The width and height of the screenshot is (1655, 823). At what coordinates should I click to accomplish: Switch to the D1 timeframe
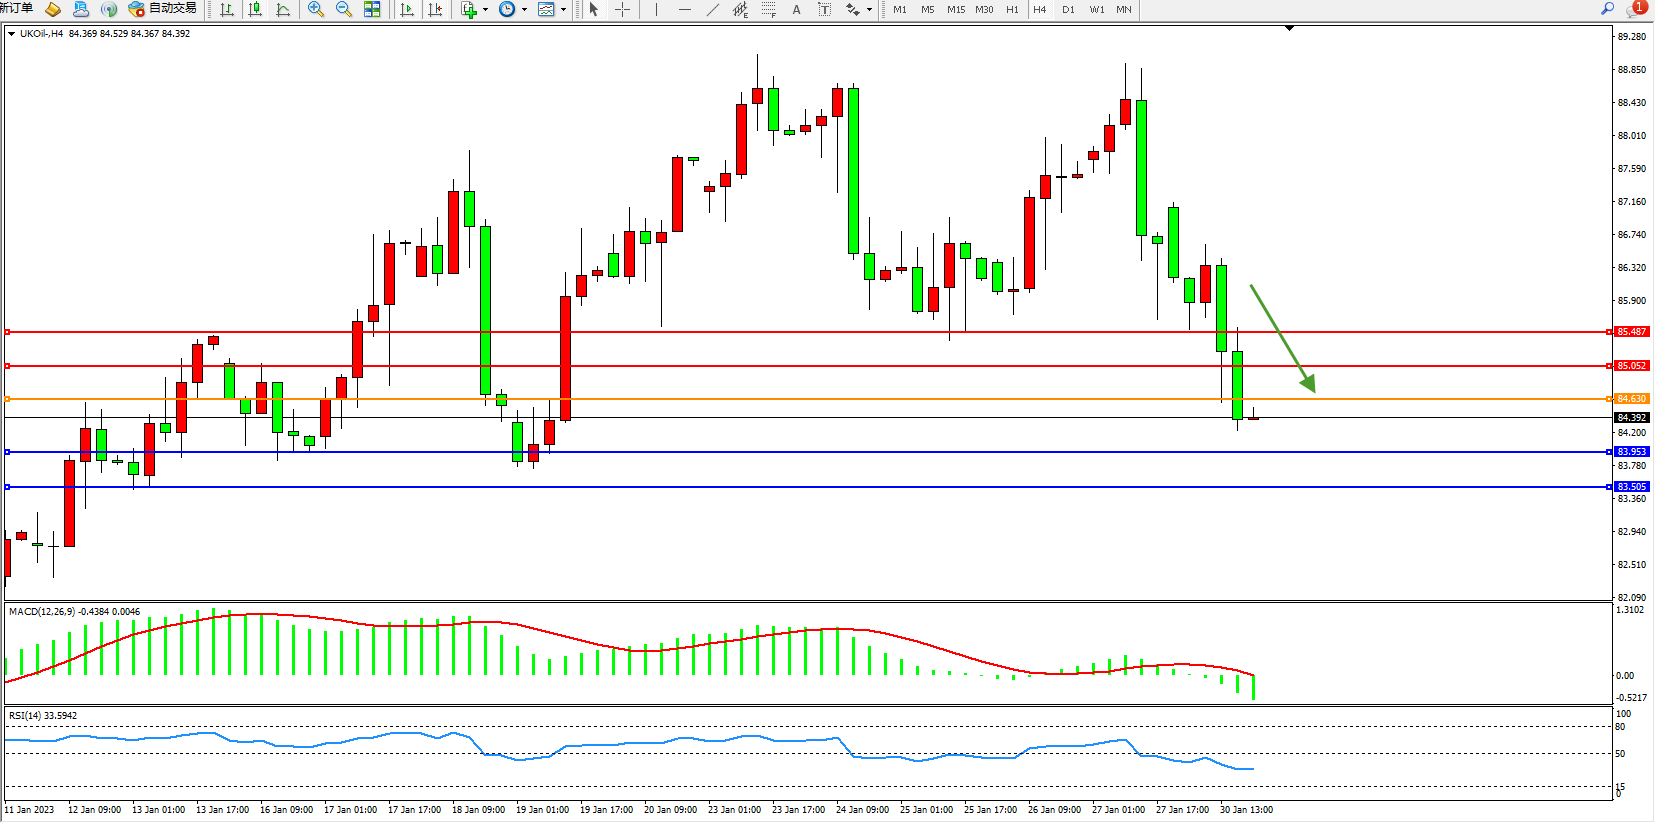pyautogui.click(x=1068, y=9)
